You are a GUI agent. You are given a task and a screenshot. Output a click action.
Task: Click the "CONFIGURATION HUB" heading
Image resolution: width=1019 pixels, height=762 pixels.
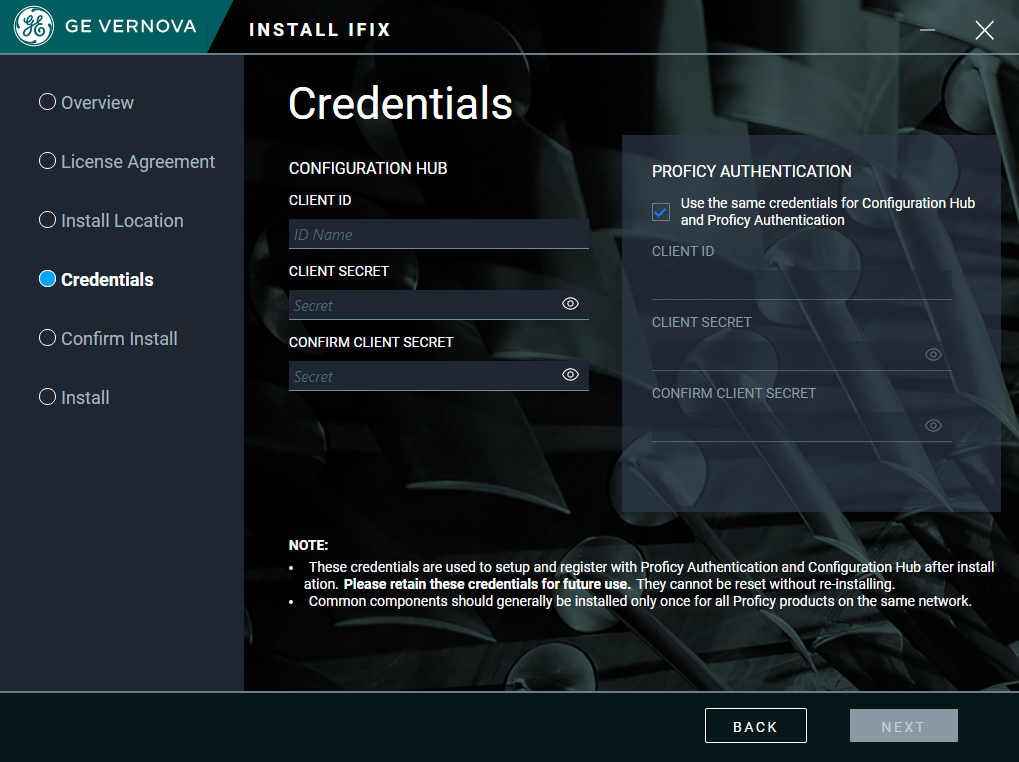click(x=368, y=168)
